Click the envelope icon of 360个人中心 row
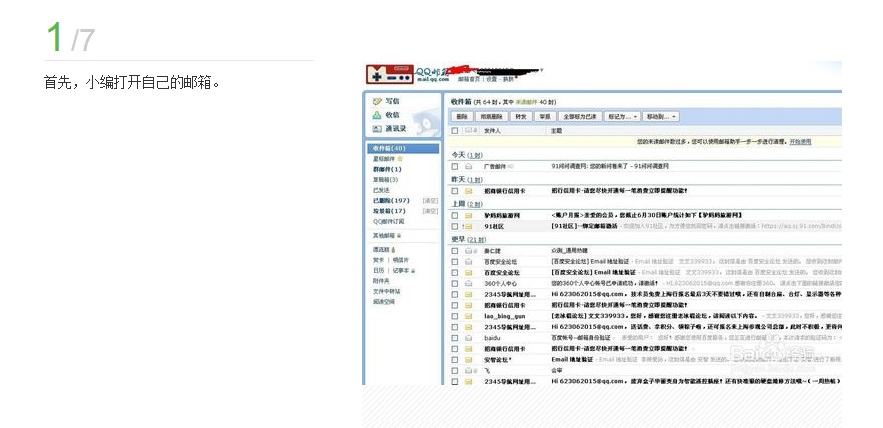 pyautogui.click(x=469, y=283)
